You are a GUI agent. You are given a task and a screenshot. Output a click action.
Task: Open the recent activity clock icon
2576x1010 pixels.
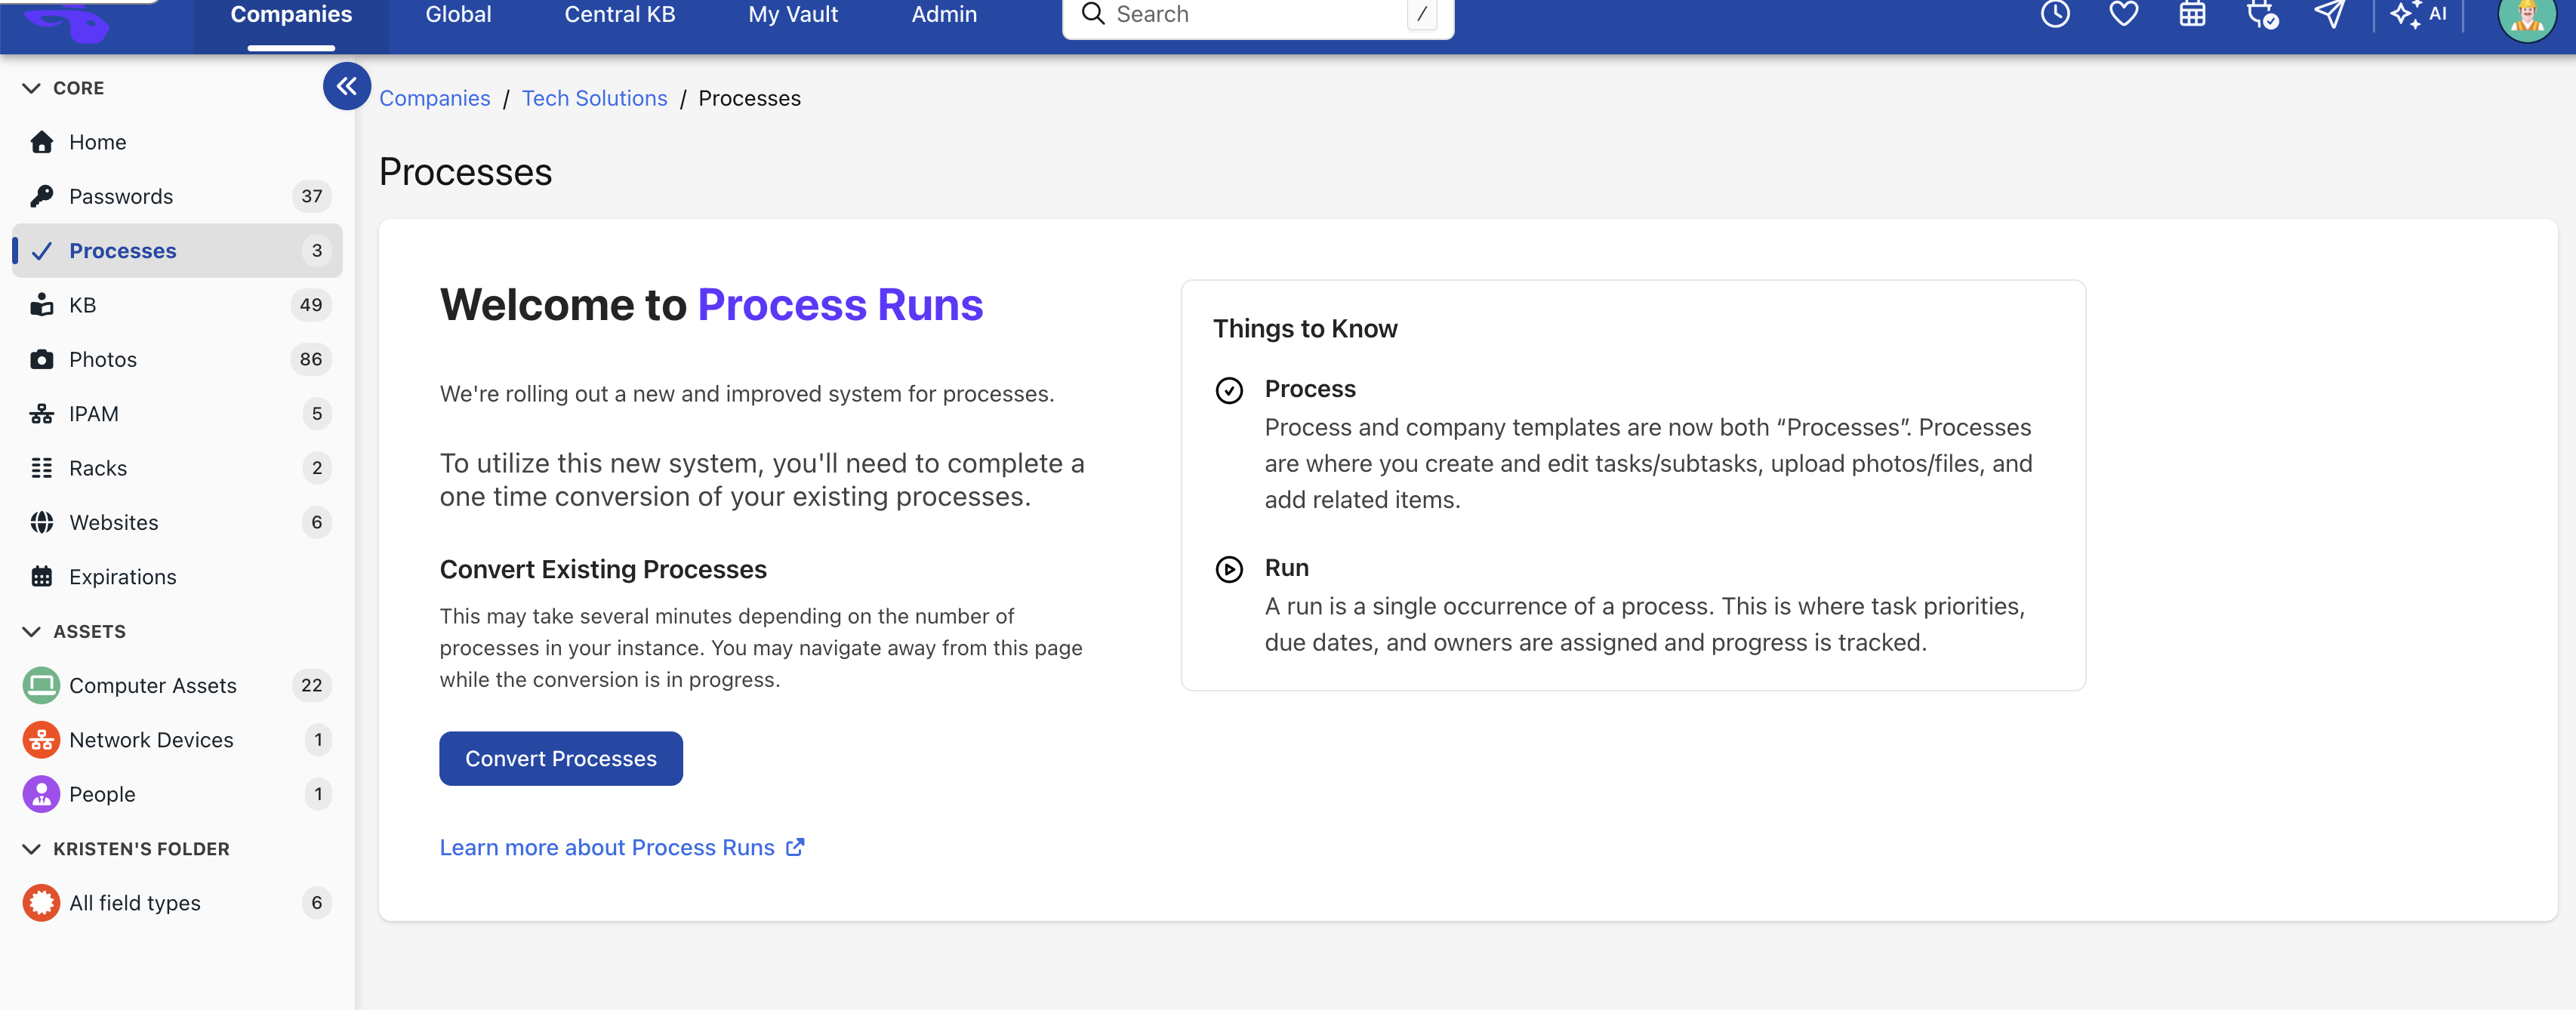point(2055,14)
